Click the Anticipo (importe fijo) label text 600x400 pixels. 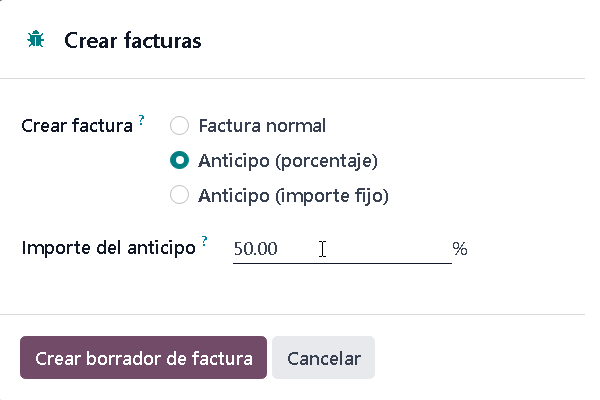pyautogui.click(x=293, y=196)
